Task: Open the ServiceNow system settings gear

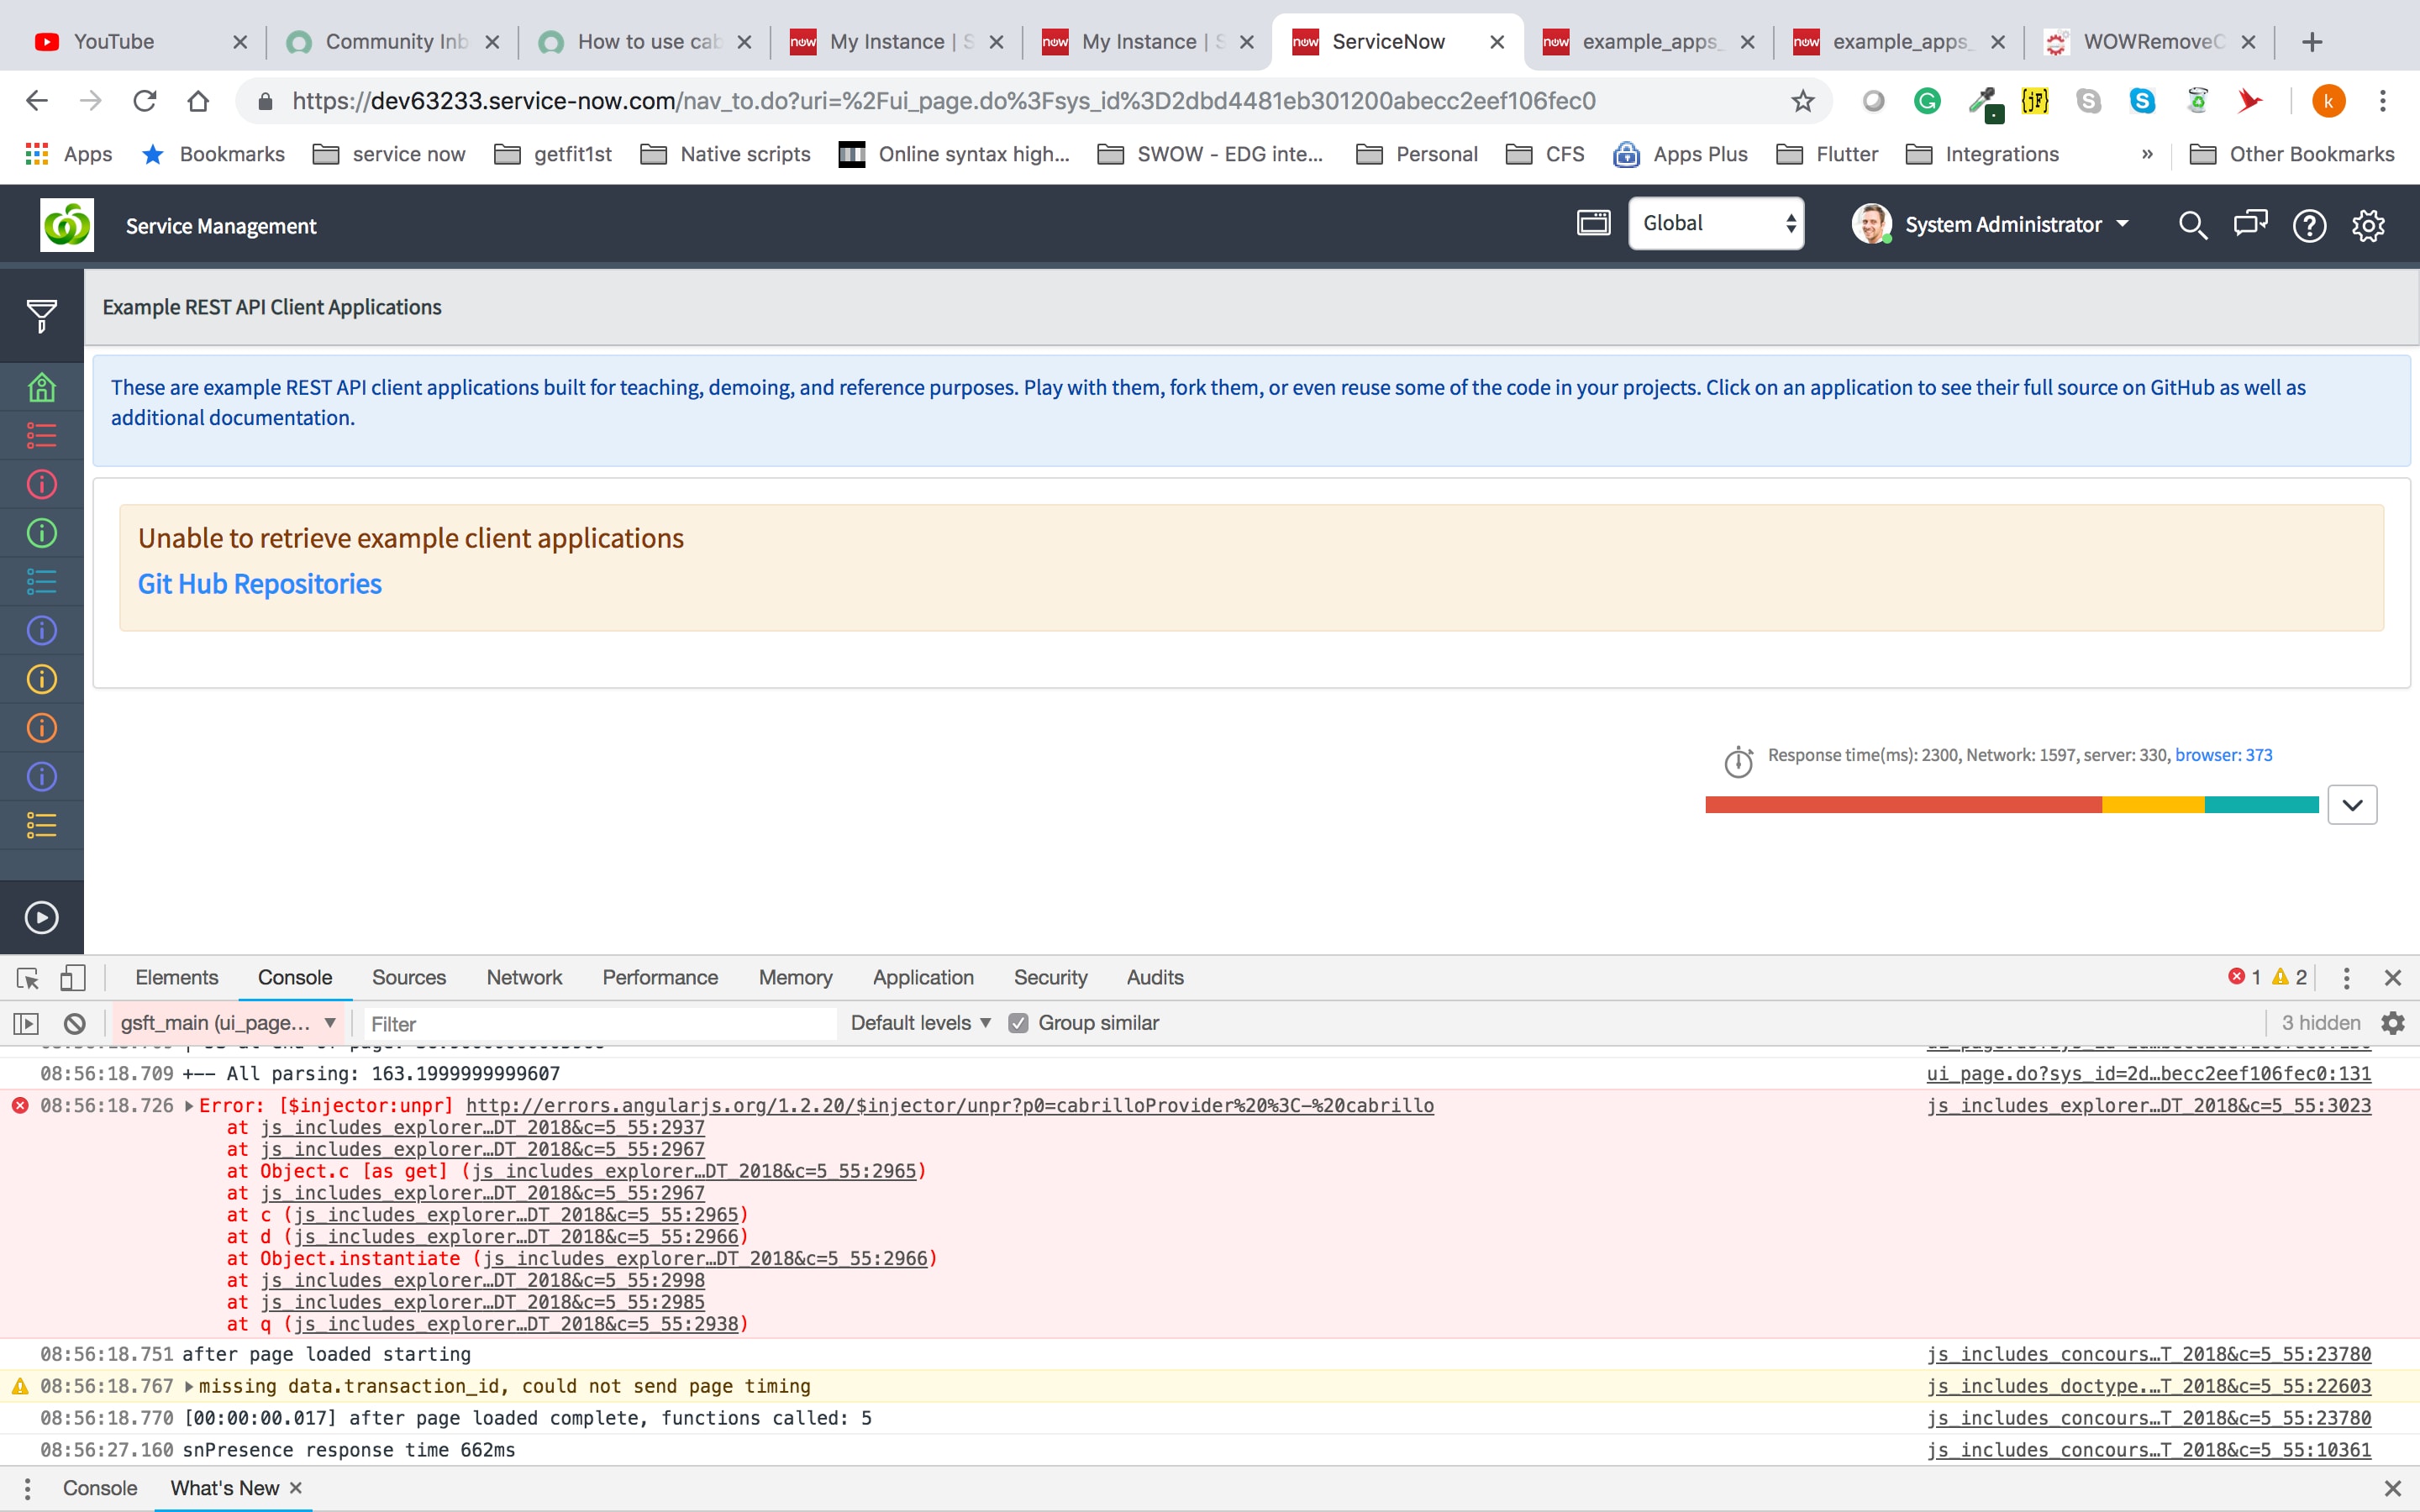Action: [x=2368, y=225]
